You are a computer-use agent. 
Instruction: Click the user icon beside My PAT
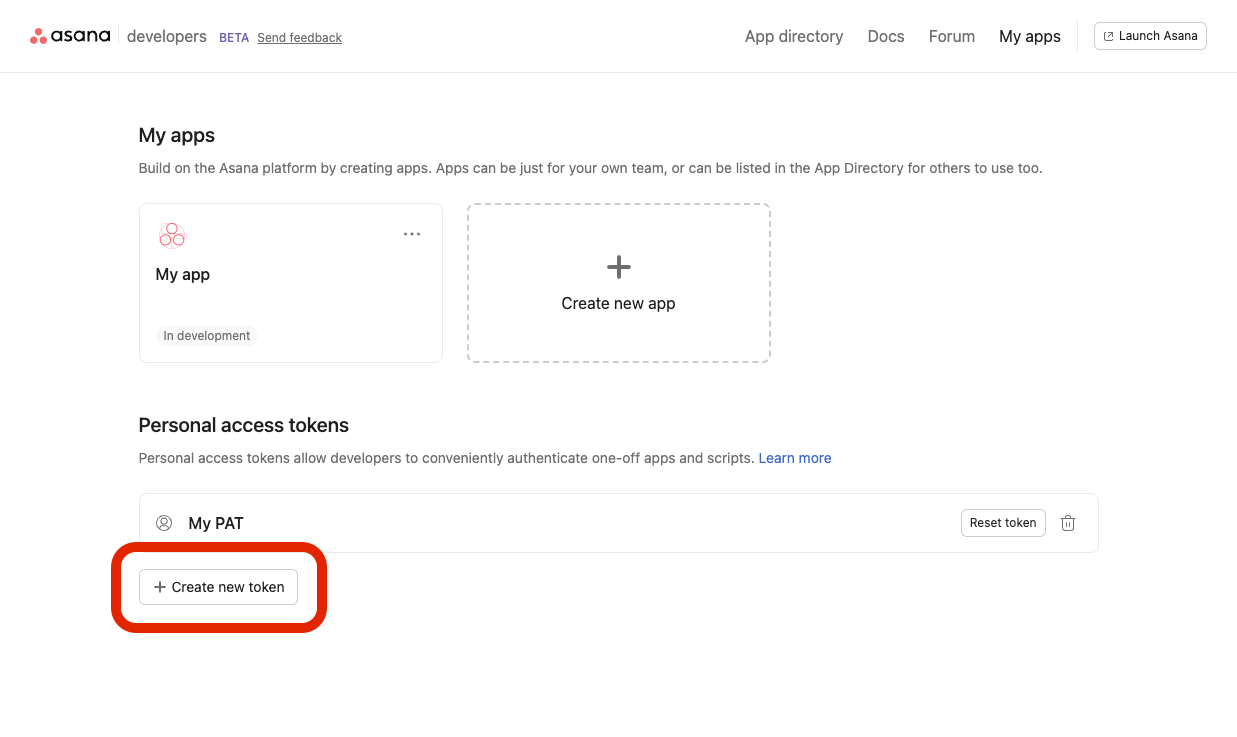(x=164, y=523)
